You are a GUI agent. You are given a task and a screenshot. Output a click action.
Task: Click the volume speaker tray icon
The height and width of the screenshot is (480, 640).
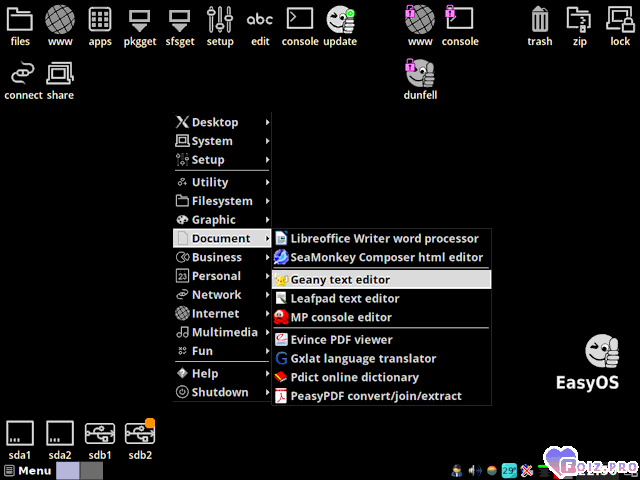(474, 471)
